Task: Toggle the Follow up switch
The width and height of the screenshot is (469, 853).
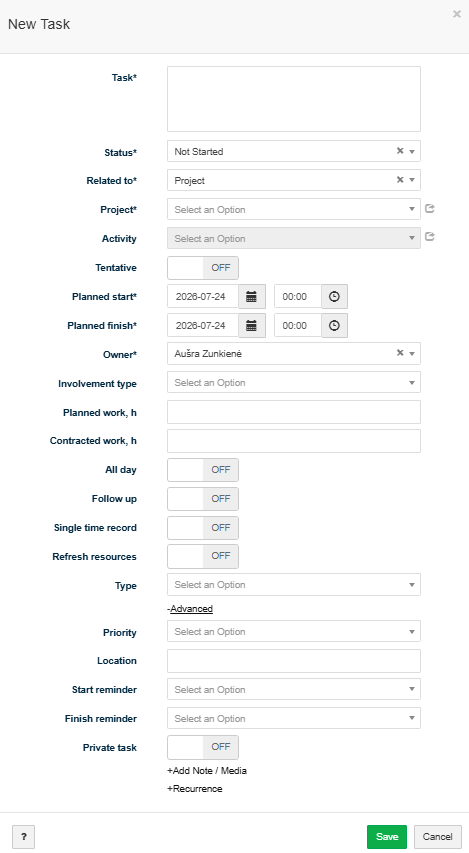Action: coord(203,498)
